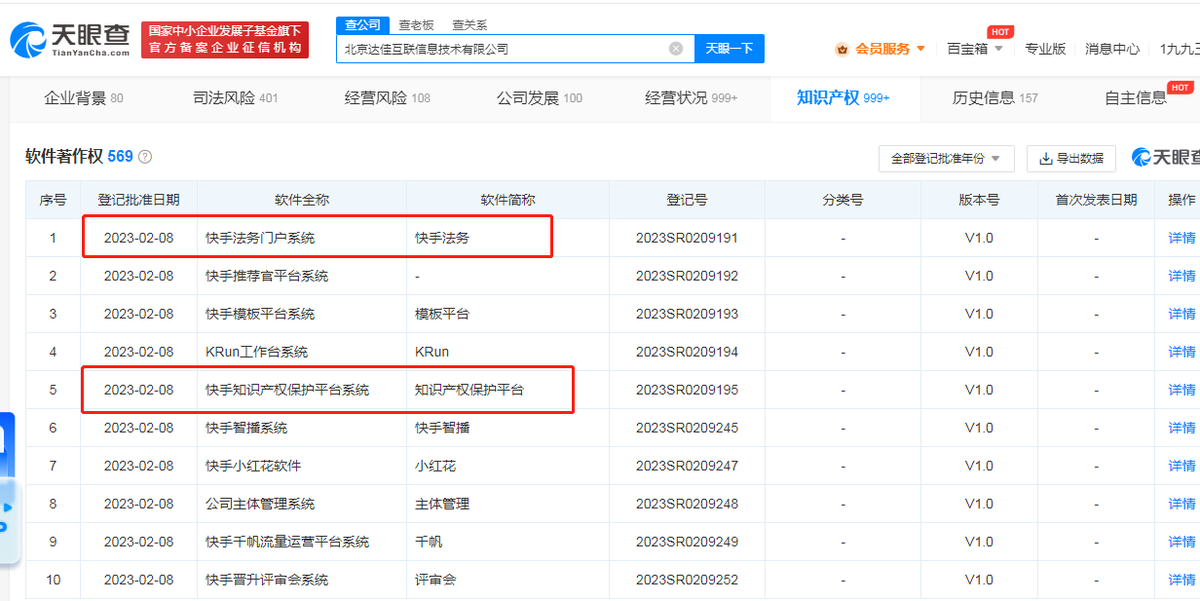Click the crown icon beside 会员服务
The image size is (1200, 601).
click(842, 49)
